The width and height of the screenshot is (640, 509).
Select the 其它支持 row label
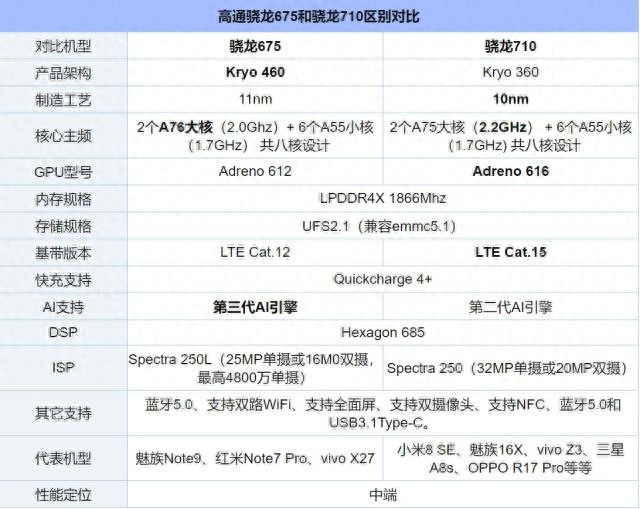coord(63,413)
